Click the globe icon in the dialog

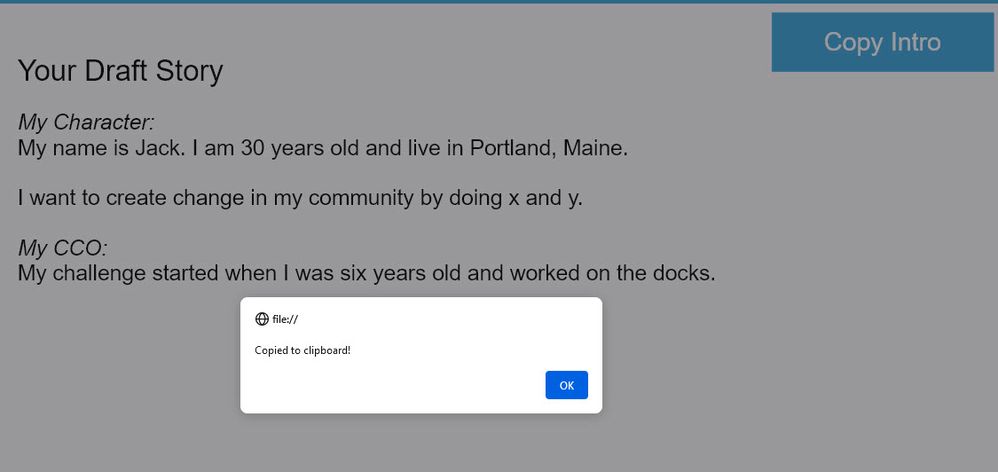click(262, 319)
